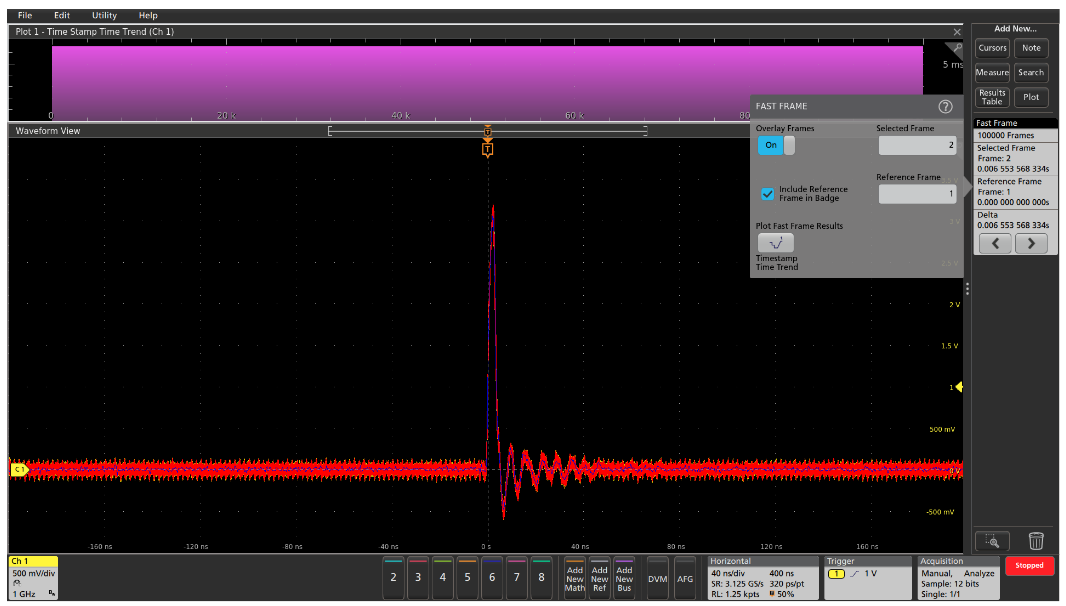Open the Acquisition settings badge
The width and height of the screenshot is (1066, 606).
[956, 577]
